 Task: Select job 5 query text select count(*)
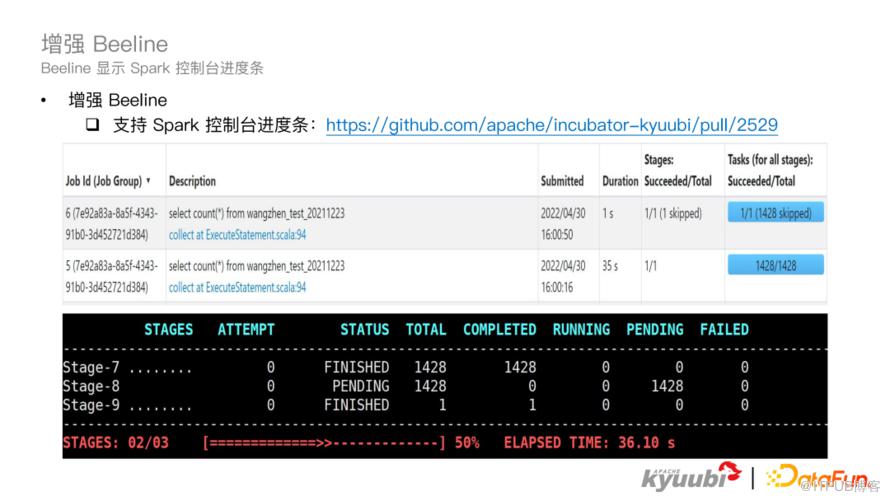point(257,266)
